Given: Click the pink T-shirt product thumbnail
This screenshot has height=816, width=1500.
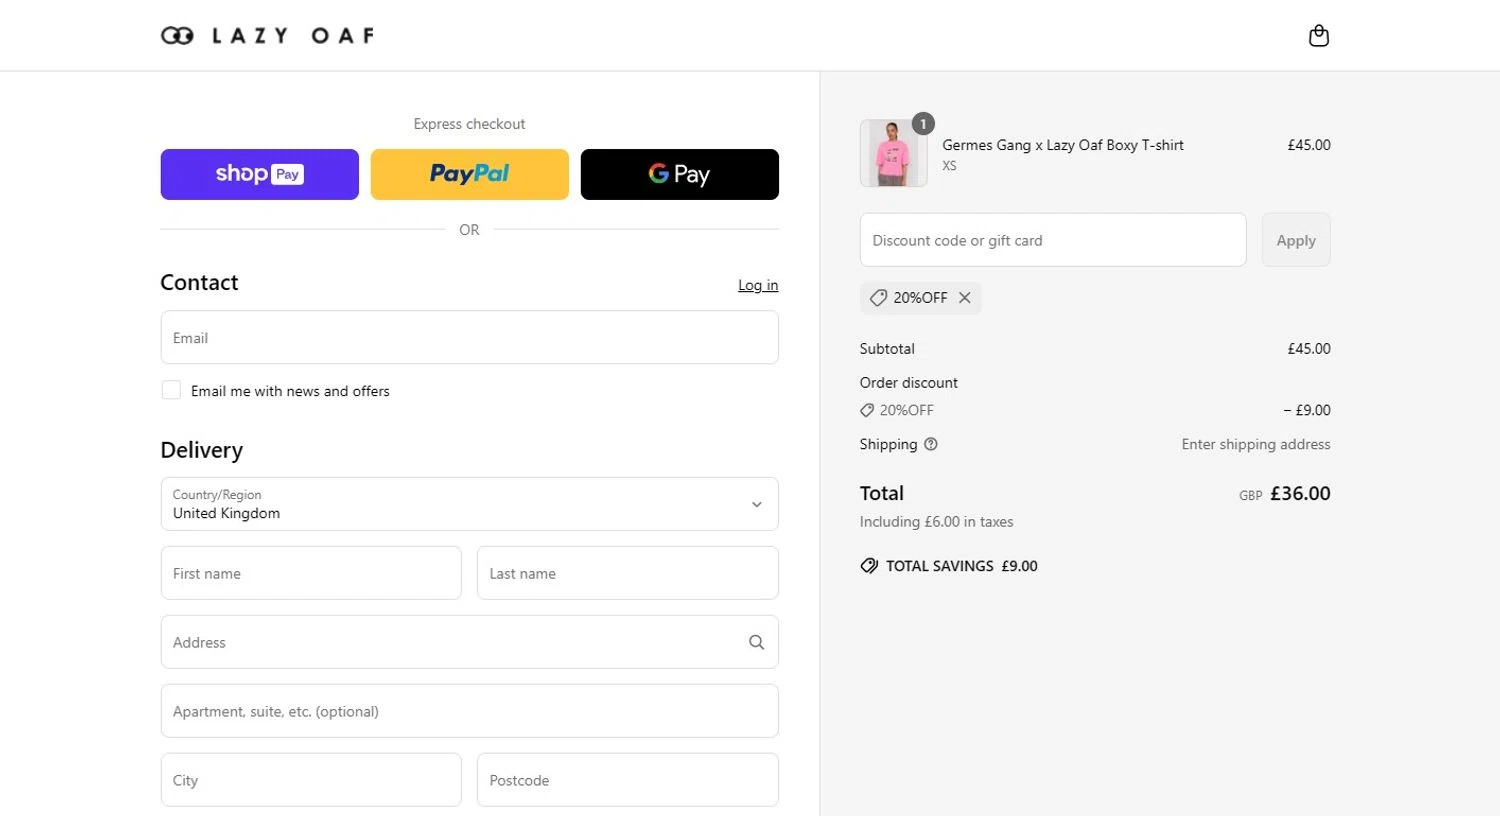Looking at the screenshot, I should coord(893,153).
